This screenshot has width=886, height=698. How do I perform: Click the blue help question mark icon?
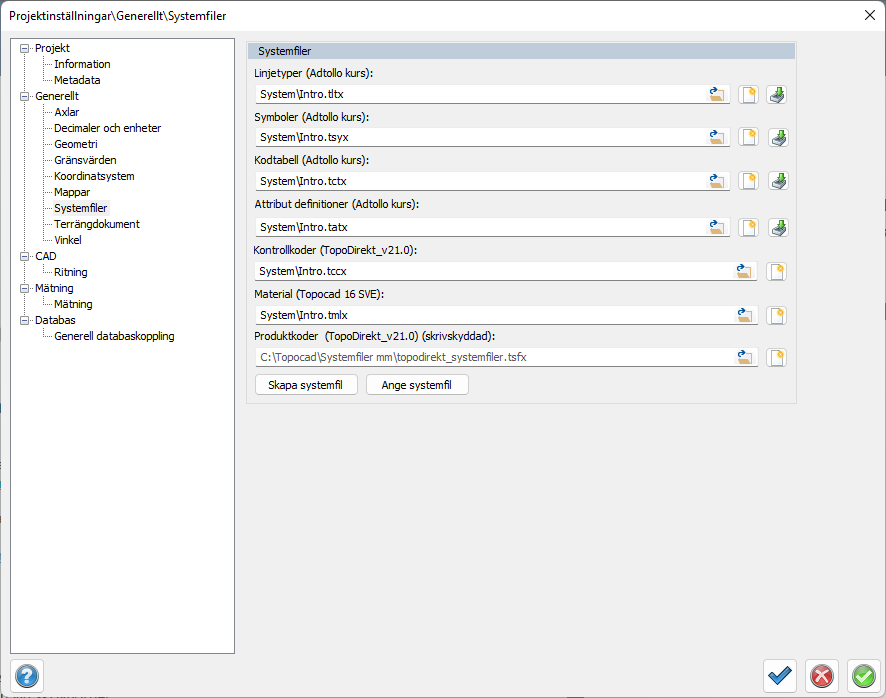pos(27,675)
